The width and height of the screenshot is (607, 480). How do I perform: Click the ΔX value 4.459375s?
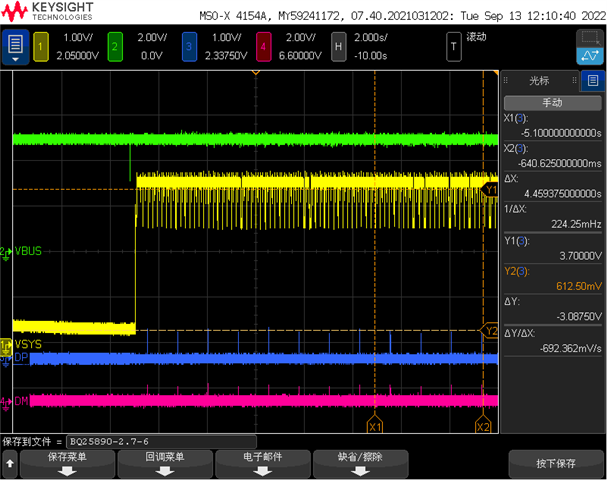[x=562, y=194]
